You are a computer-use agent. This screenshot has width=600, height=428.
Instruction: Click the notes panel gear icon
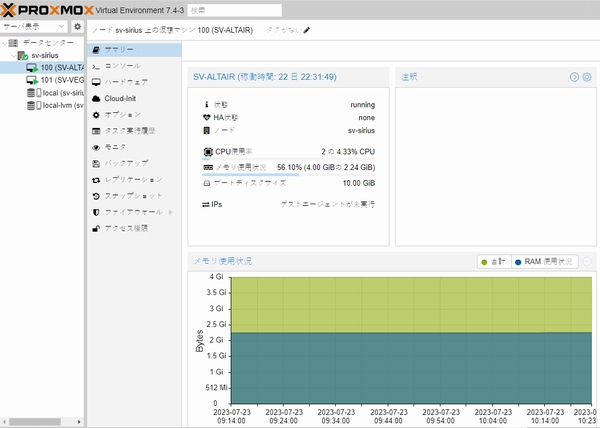pyautogui.click(x=587, y=77)
